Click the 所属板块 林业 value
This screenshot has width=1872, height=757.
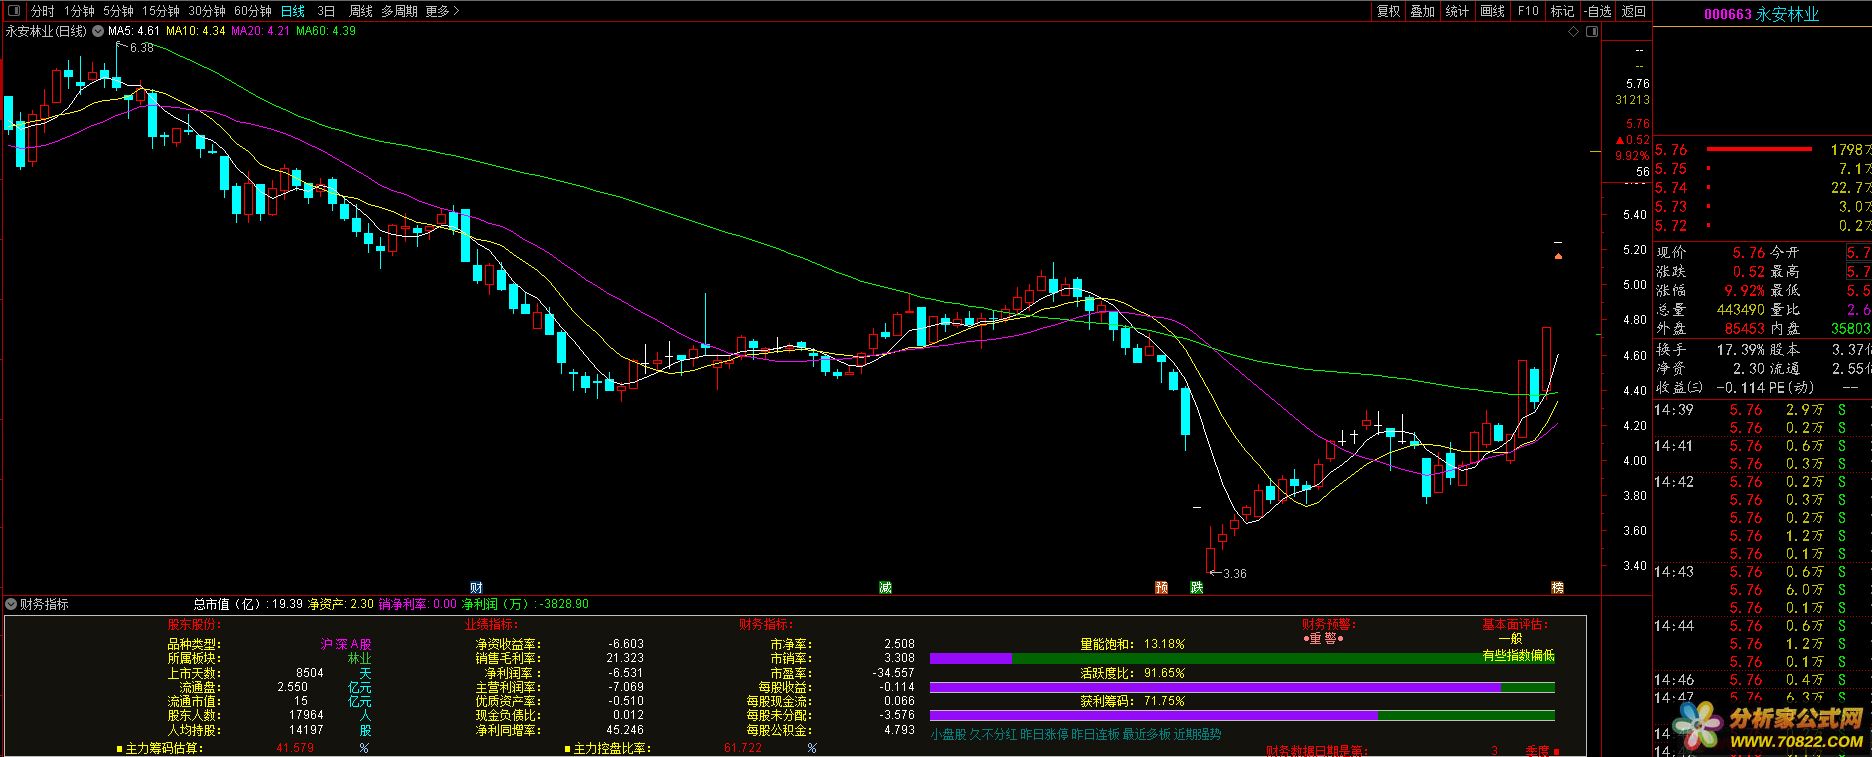click(359, 659)
